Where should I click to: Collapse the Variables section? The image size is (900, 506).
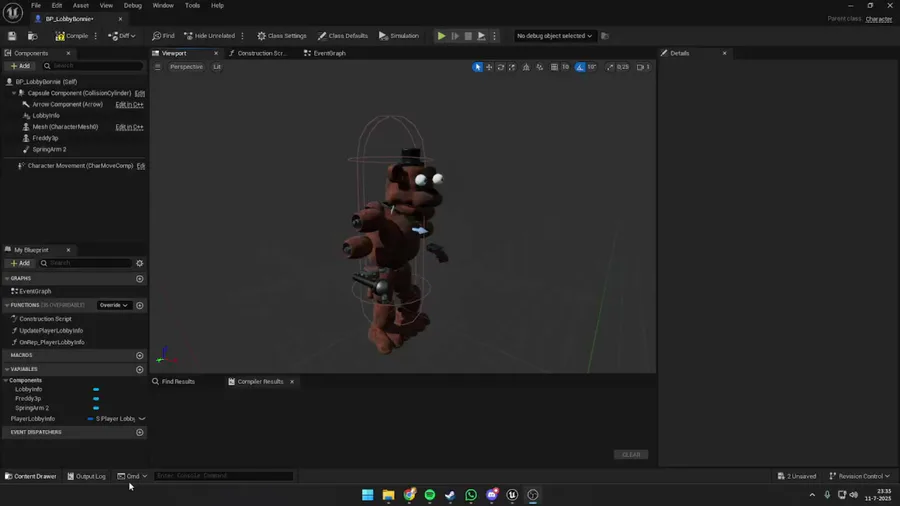[7, 369]
